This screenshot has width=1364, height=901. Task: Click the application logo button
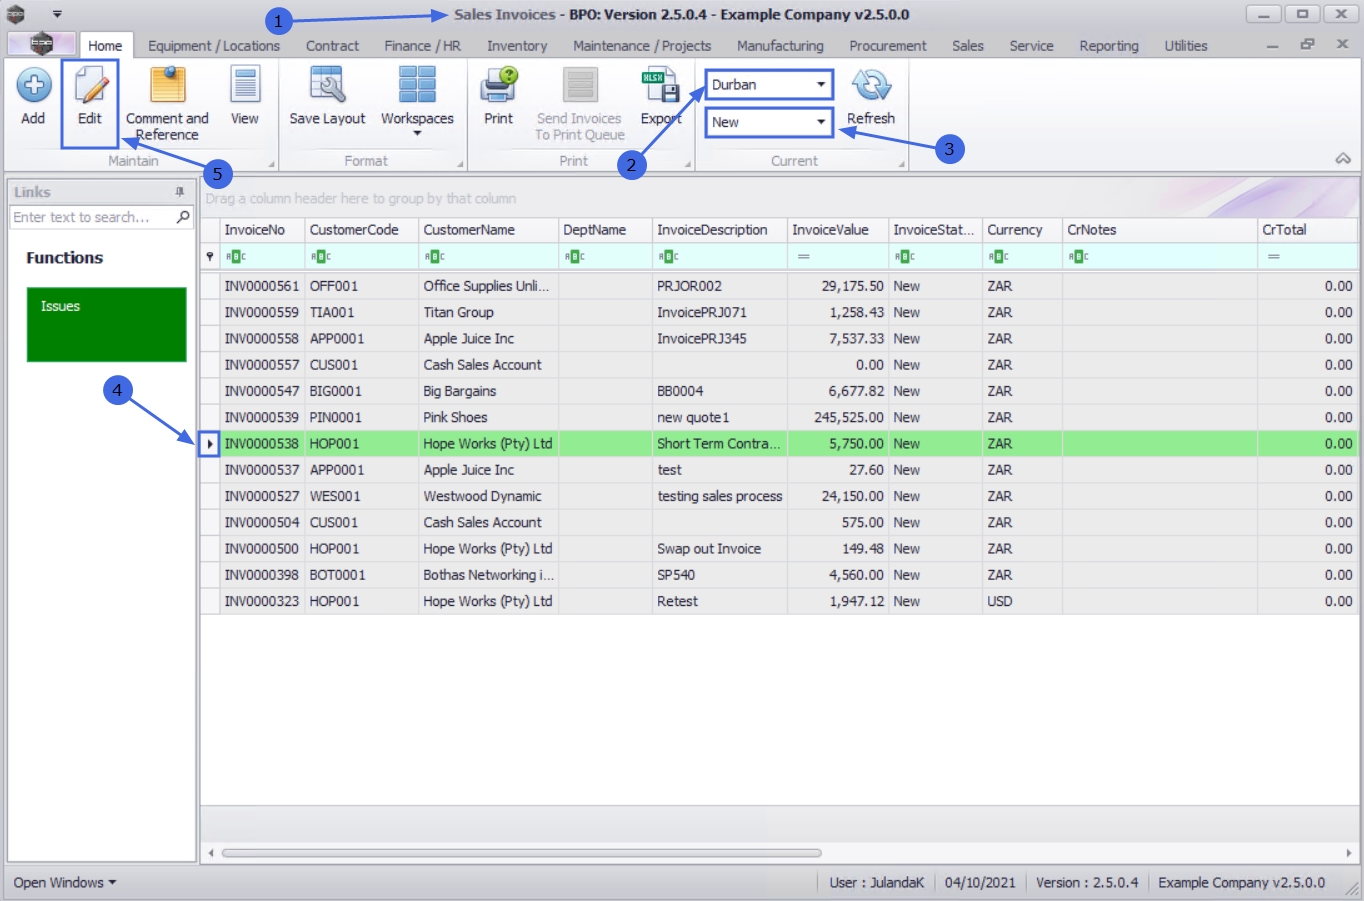[x=41, y=44]
